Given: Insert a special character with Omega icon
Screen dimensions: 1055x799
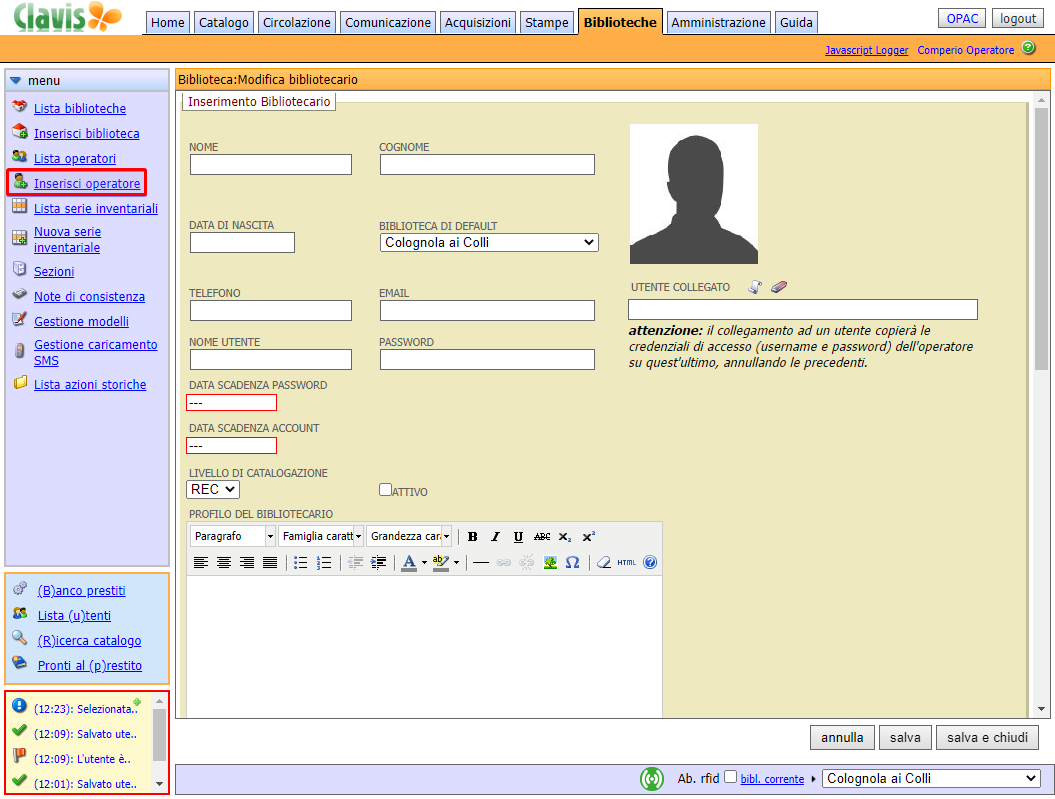Looking at the screenshot, I should pyautogui.click(x=572, y=563).
